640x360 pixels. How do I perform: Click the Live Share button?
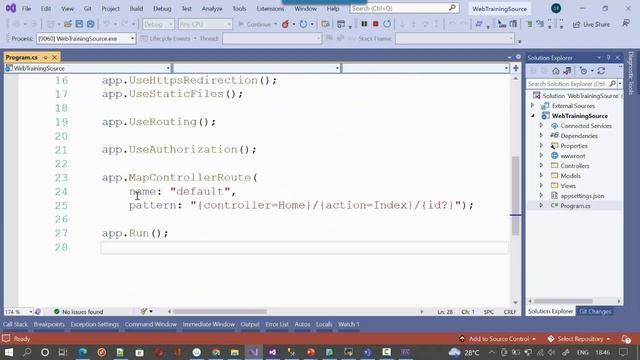point(591,24)
